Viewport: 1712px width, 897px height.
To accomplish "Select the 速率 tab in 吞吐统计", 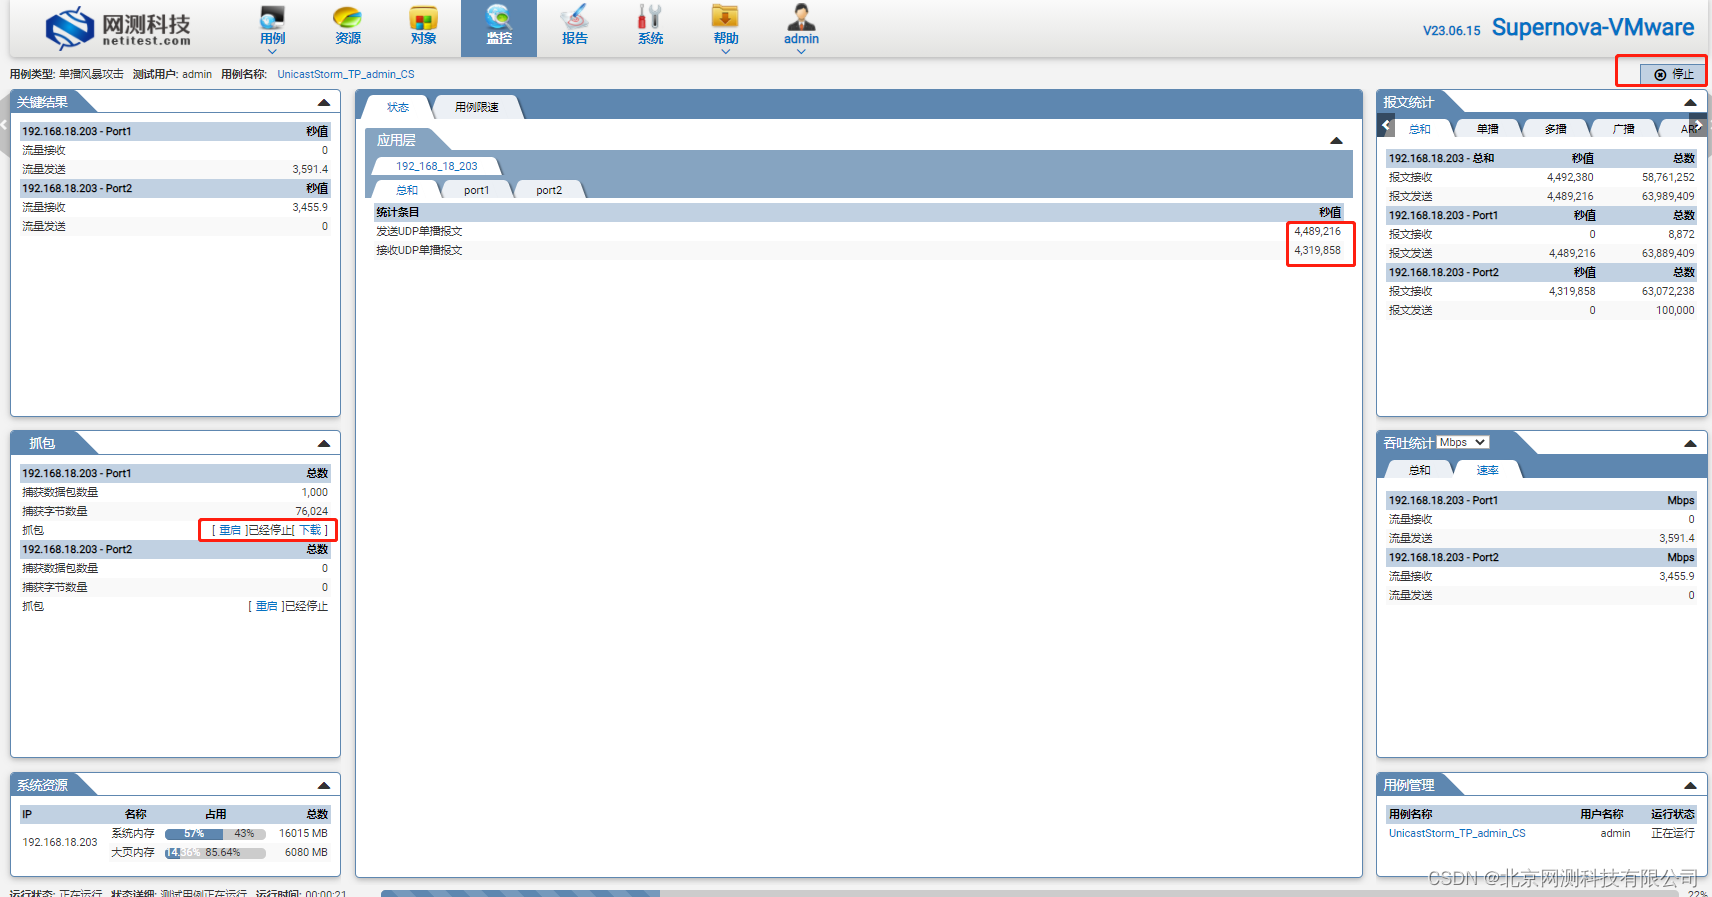I will click(1488, 470).
